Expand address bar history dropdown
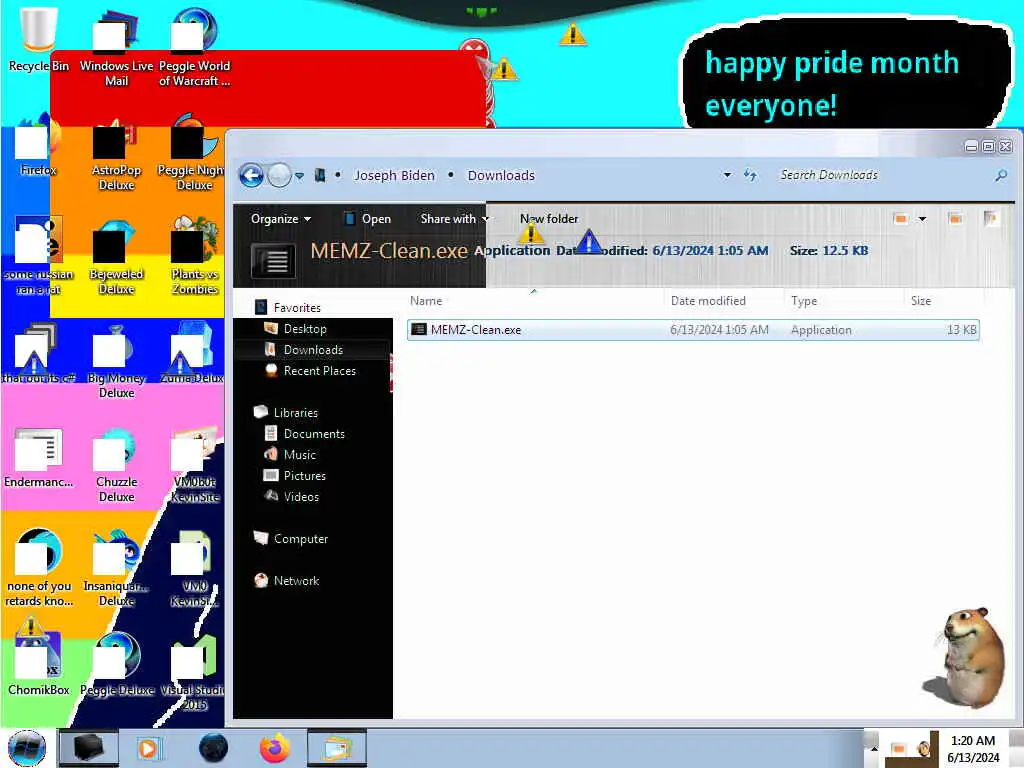Screen dimensions: 1024x768 727,175
